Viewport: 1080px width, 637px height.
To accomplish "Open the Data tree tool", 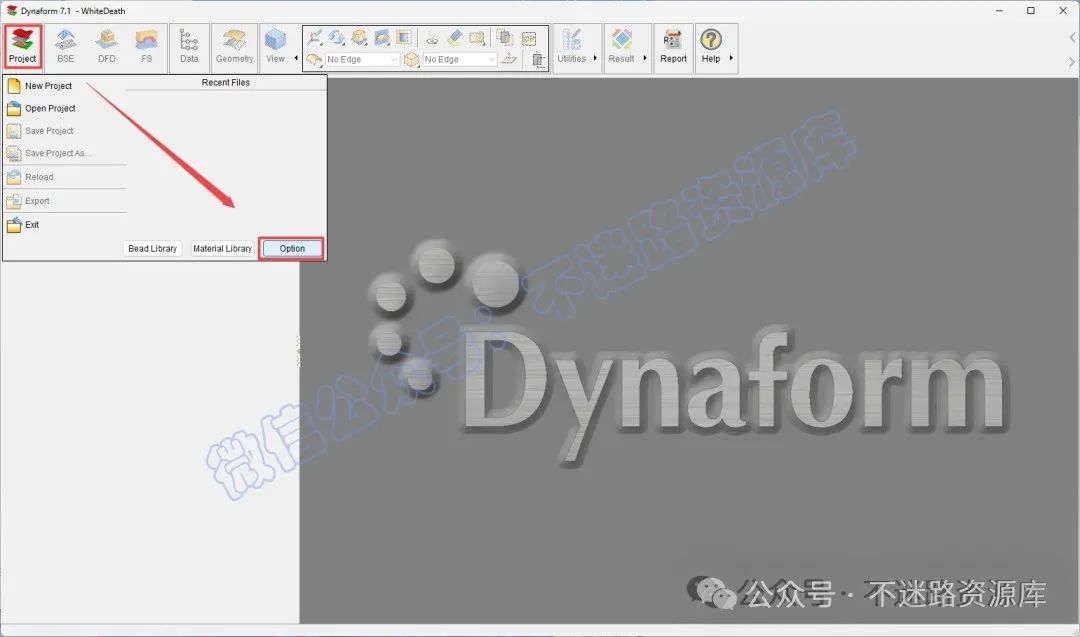I will click(189, 46).
